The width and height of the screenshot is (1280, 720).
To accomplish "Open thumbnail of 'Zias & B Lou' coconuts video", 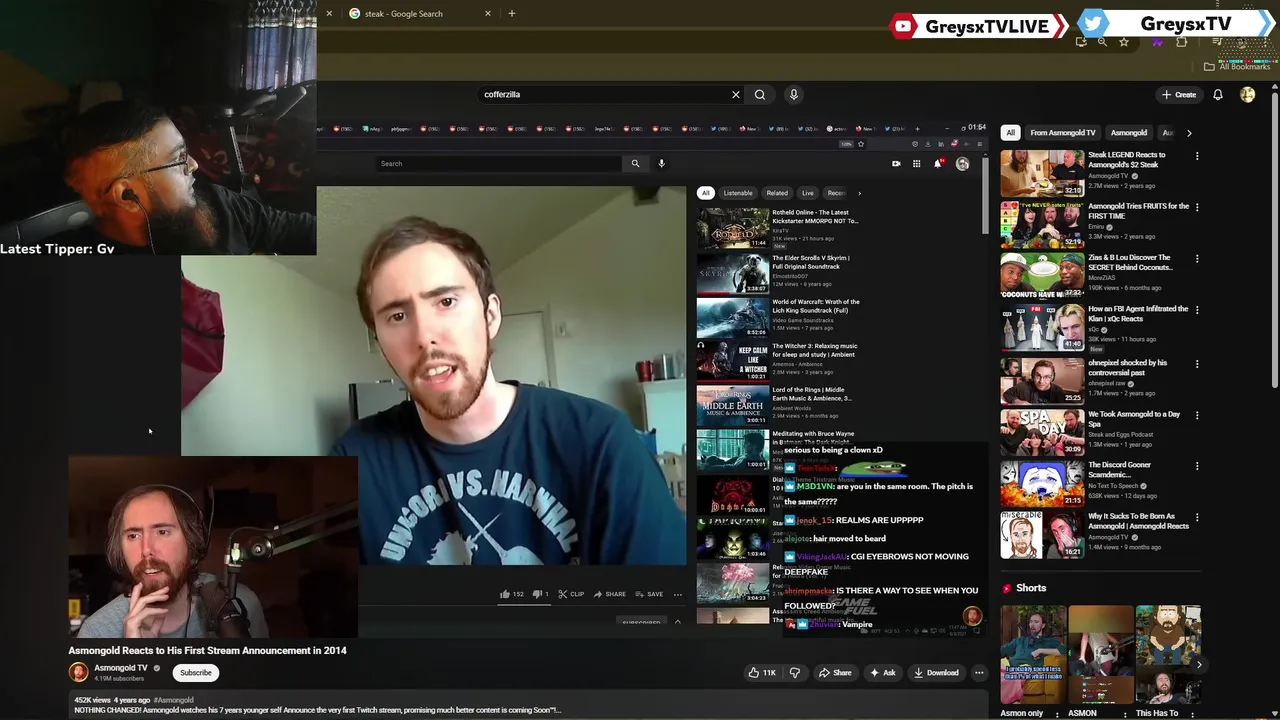I will coord(1042,276).
